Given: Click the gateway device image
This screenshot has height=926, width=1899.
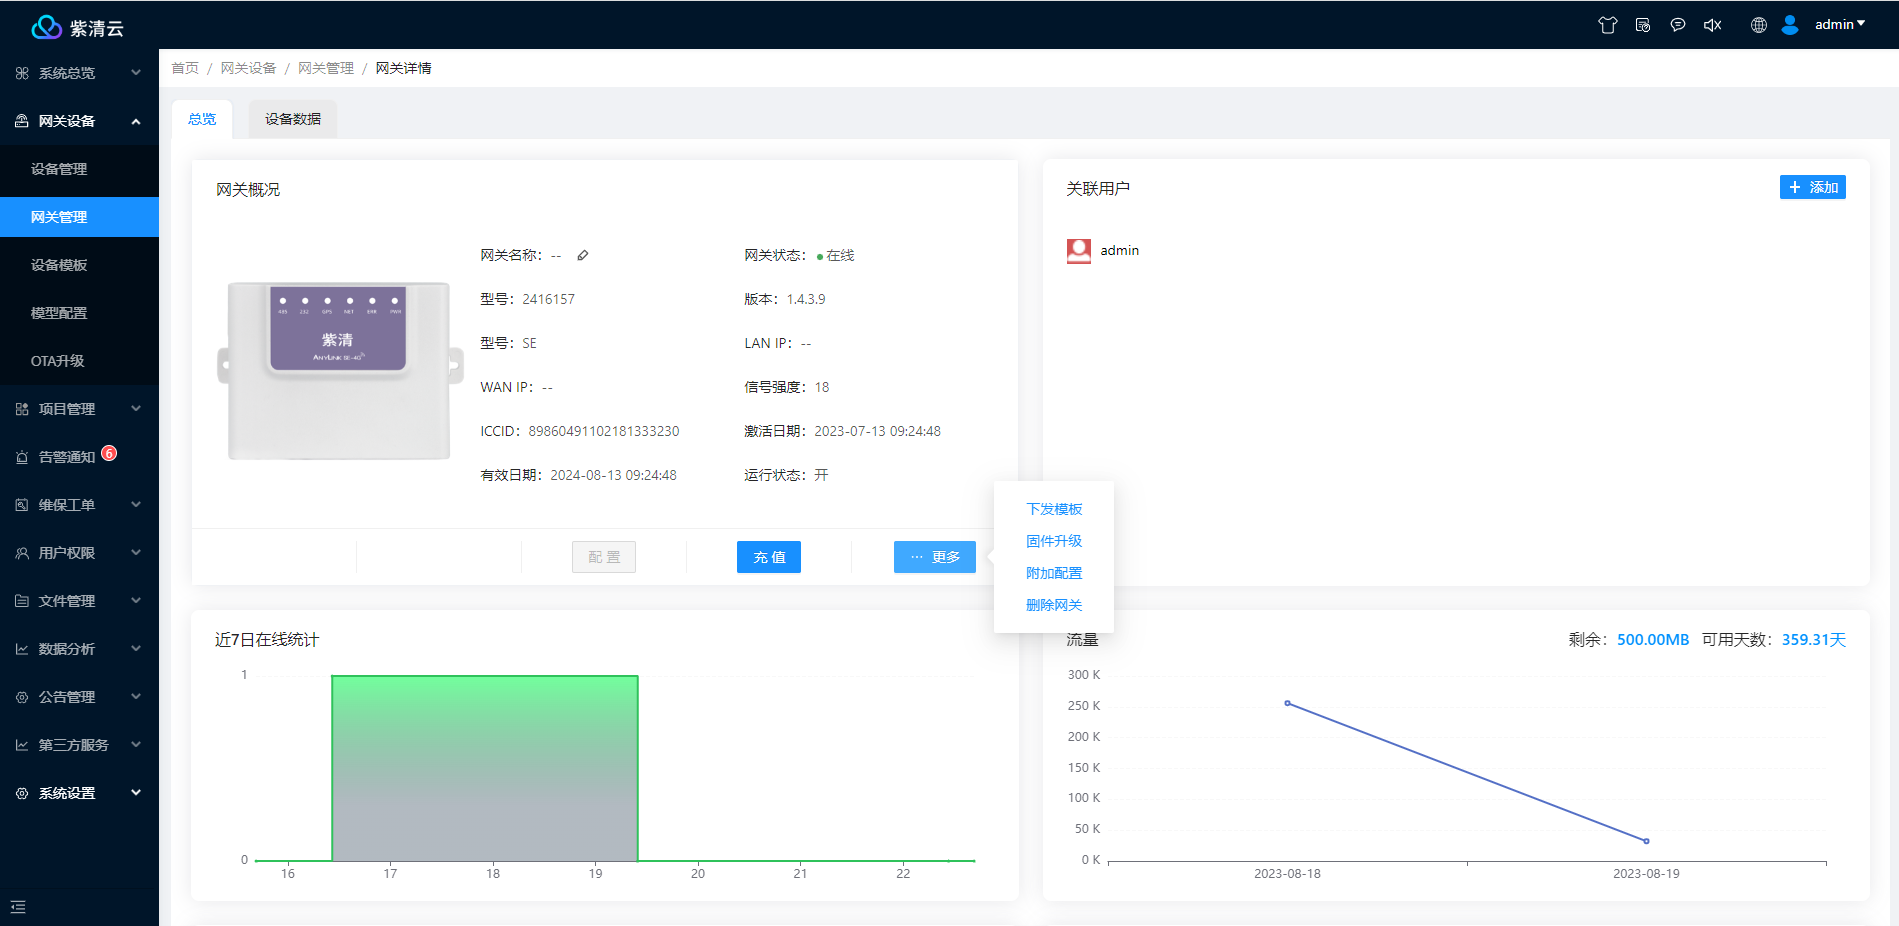Looking at the screenshot, I should (x=340, y=370).
